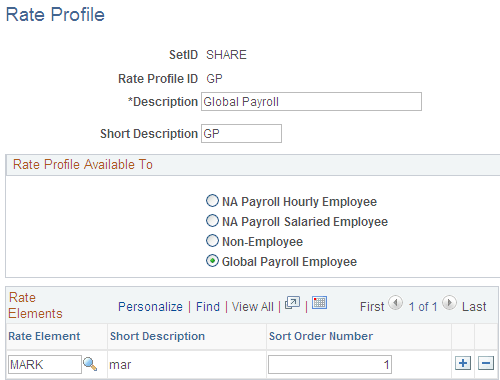Open Personalize grid link
500x380 pixels.
coord(150,307)
